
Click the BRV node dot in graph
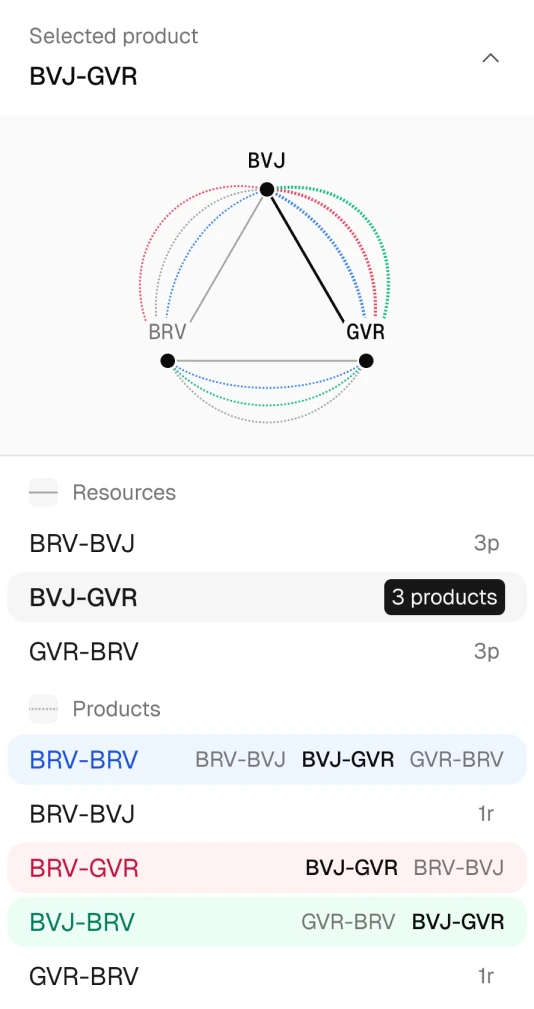point(168,360)
